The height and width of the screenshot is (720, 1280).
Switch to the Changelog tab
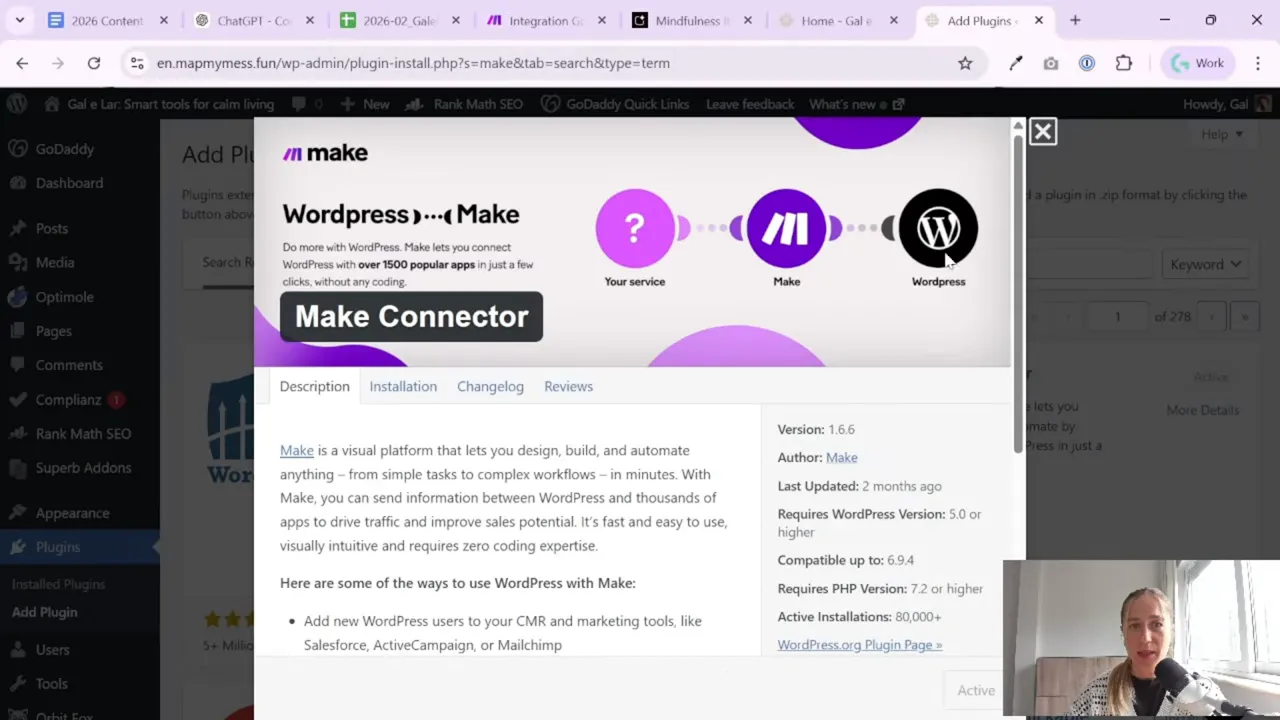(490, 386)
